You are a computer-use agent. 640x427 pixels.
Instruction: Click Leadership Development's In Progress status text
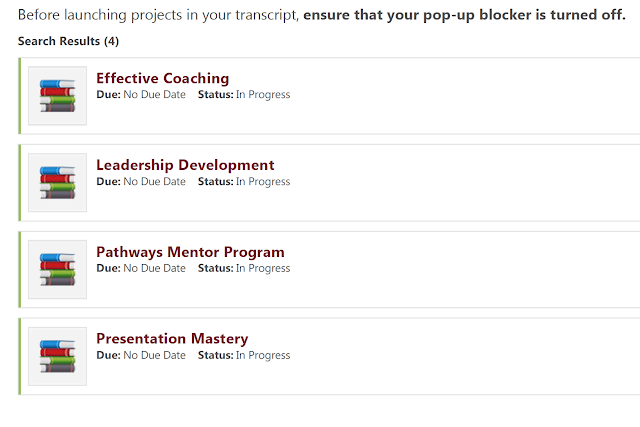[263, 182]
